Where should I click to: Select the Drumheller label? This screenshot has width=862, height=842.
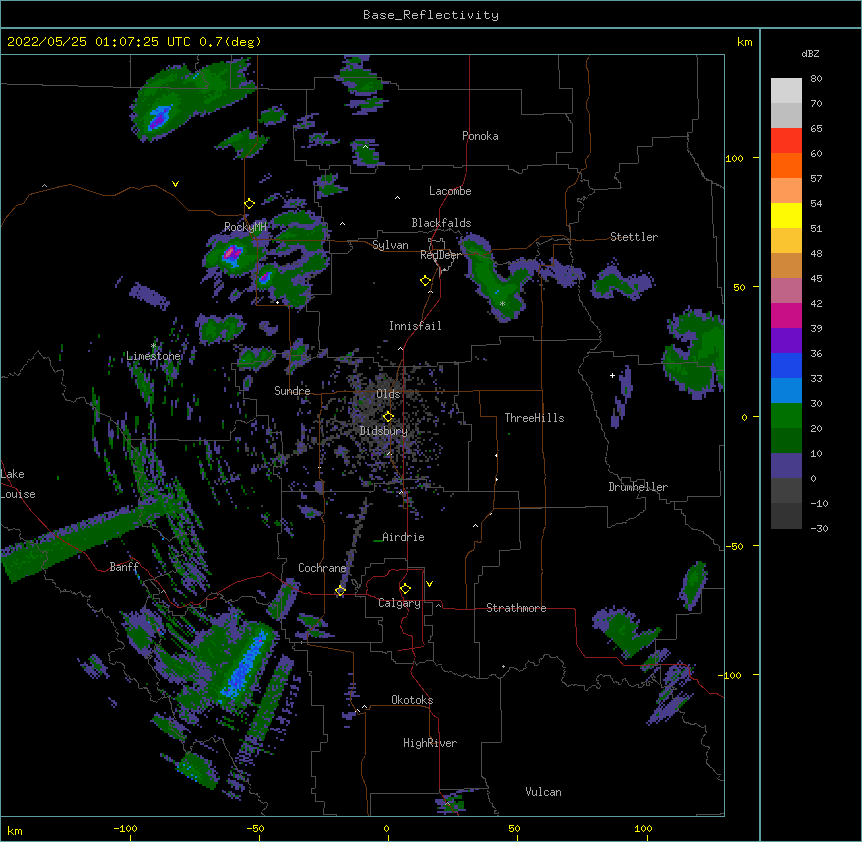coord(638,487)
